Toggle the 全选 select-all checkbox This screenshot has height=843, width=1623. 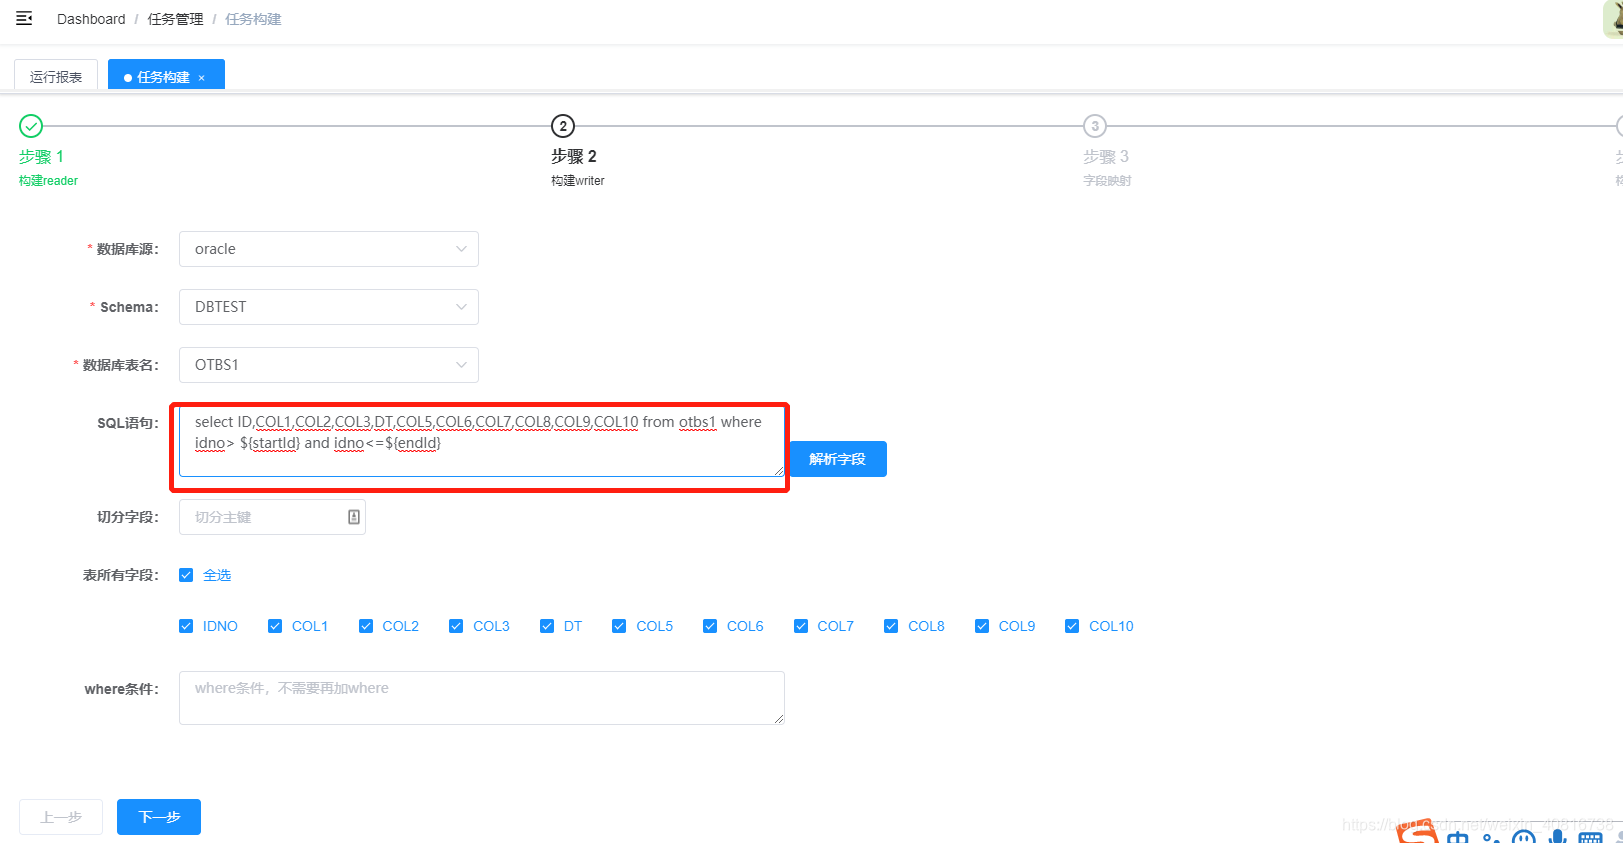pos(186,575)
